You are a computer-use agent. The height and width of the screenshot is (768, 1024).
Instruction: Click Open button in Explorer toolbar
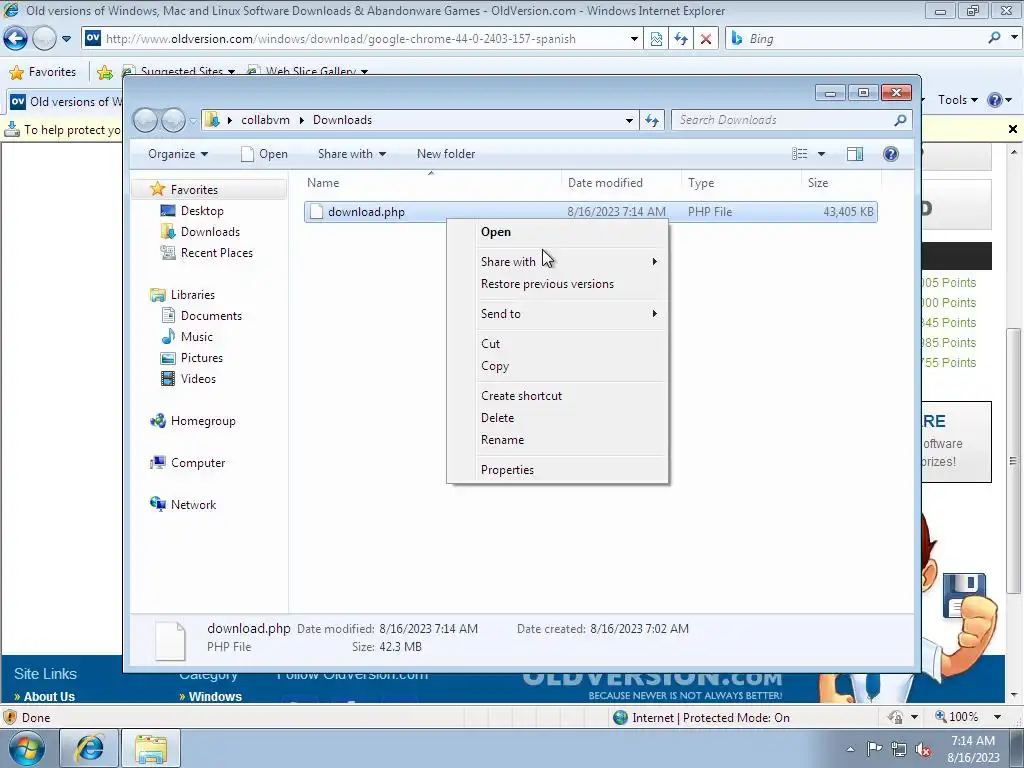264,154
